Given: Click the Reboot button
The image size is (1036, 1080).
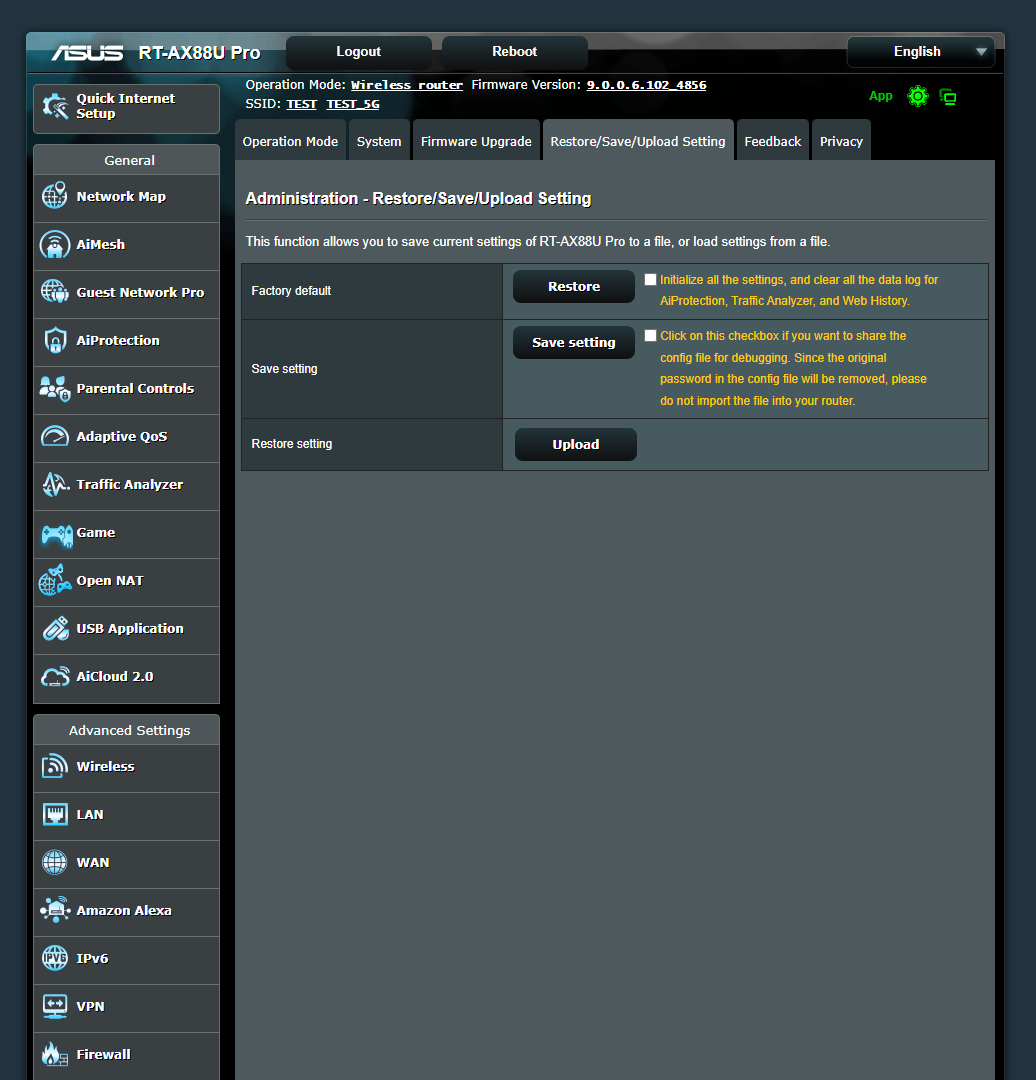Looking at the screenshot, I should [515, 52].
